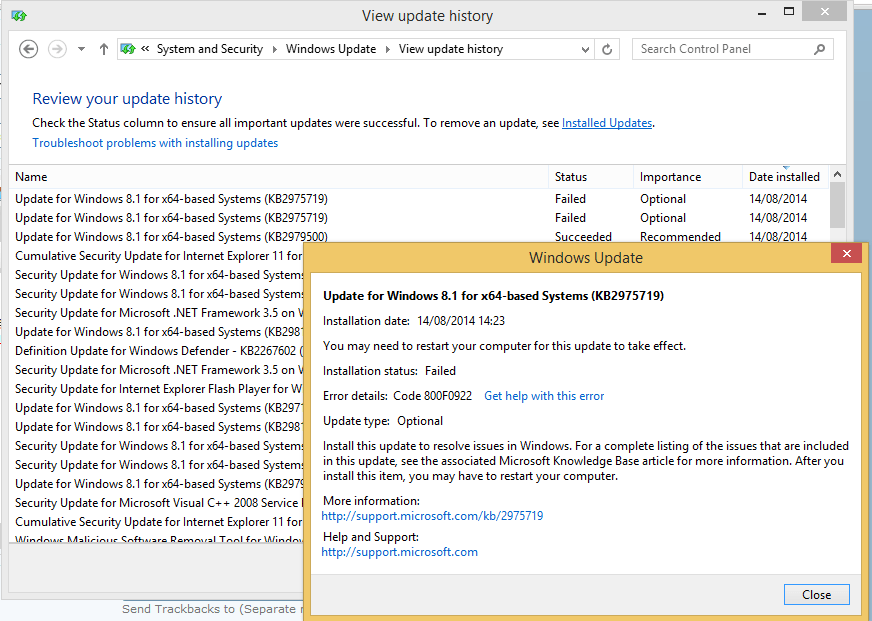
Task: Select the KB2979500 update row
Action: (419, 237)
